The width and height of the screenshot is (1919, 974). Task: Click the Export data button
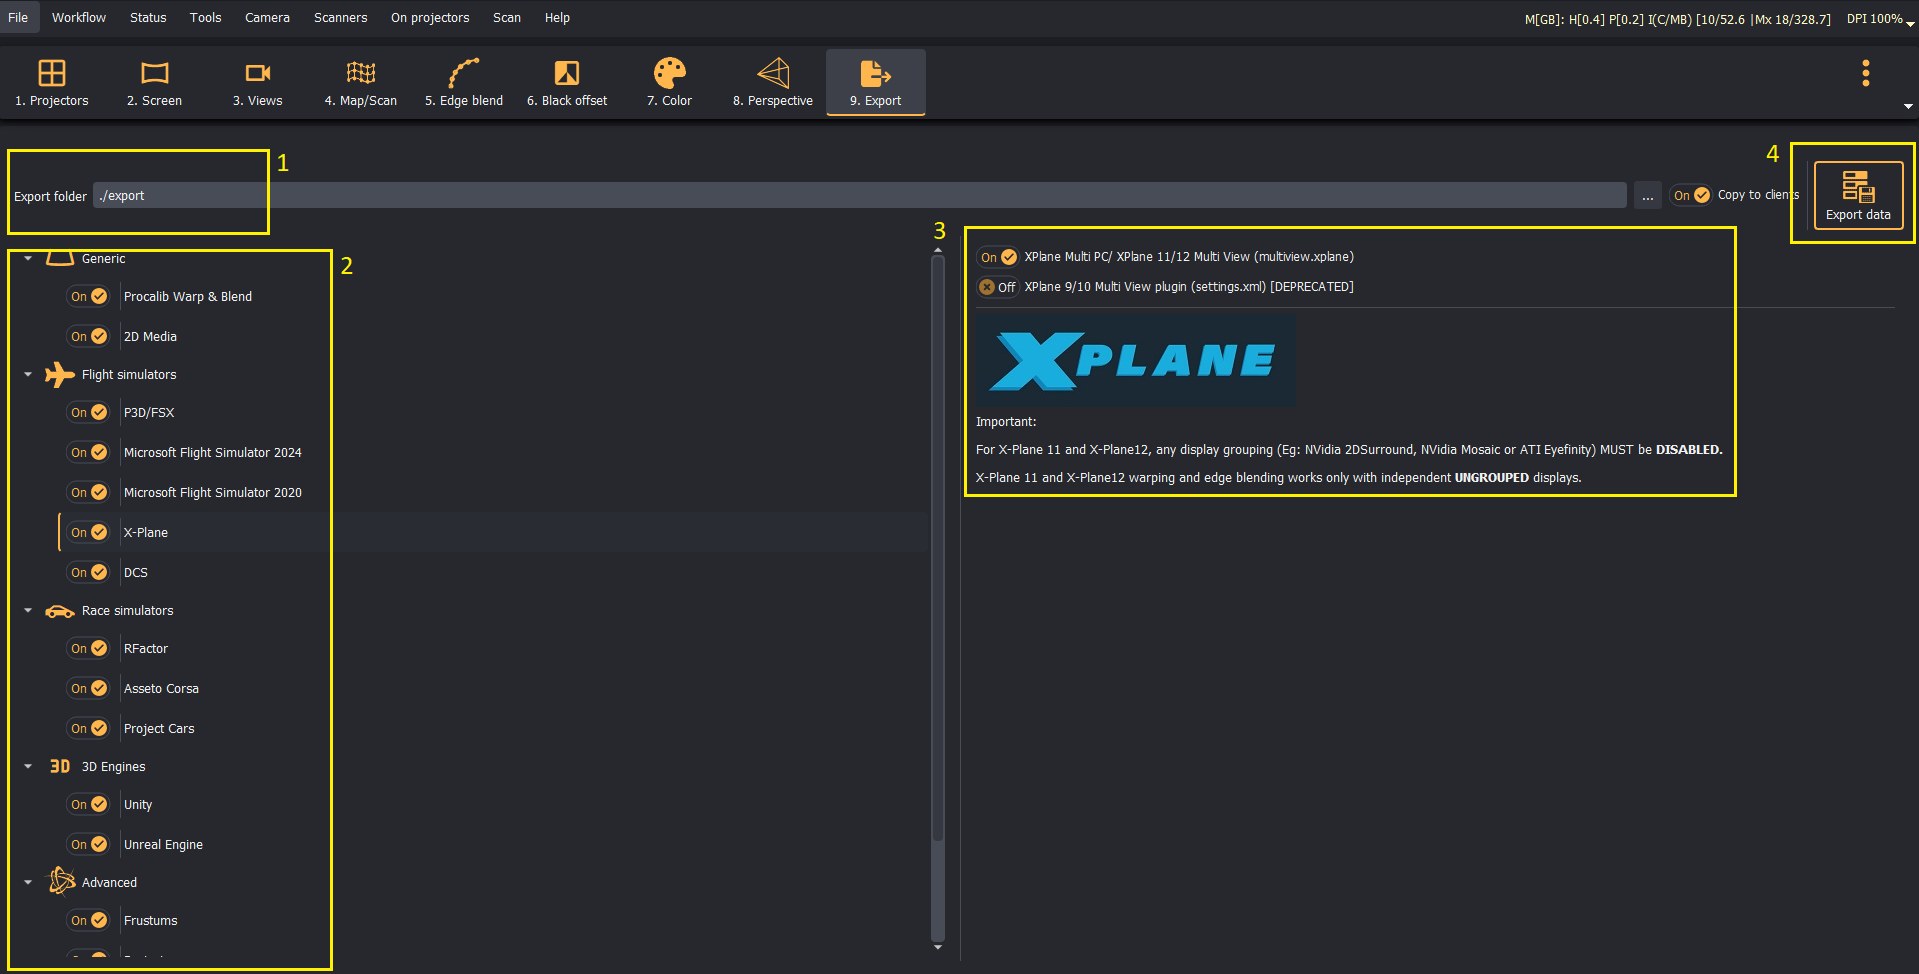point(1858,195)
